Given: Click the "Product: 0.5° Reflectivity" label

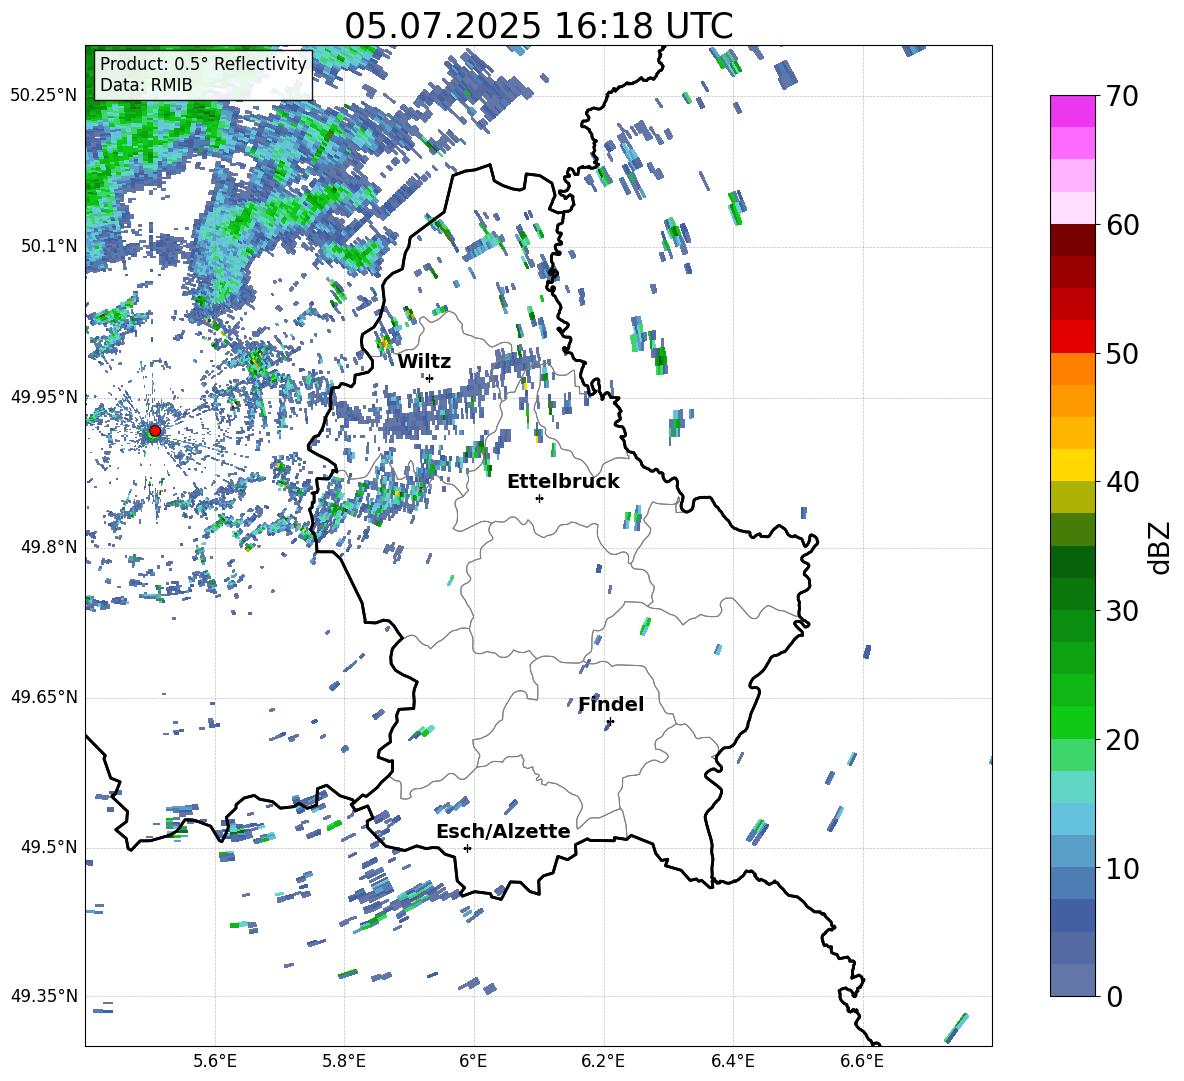Looking at the screenshot, I should (x=203, y=64).
